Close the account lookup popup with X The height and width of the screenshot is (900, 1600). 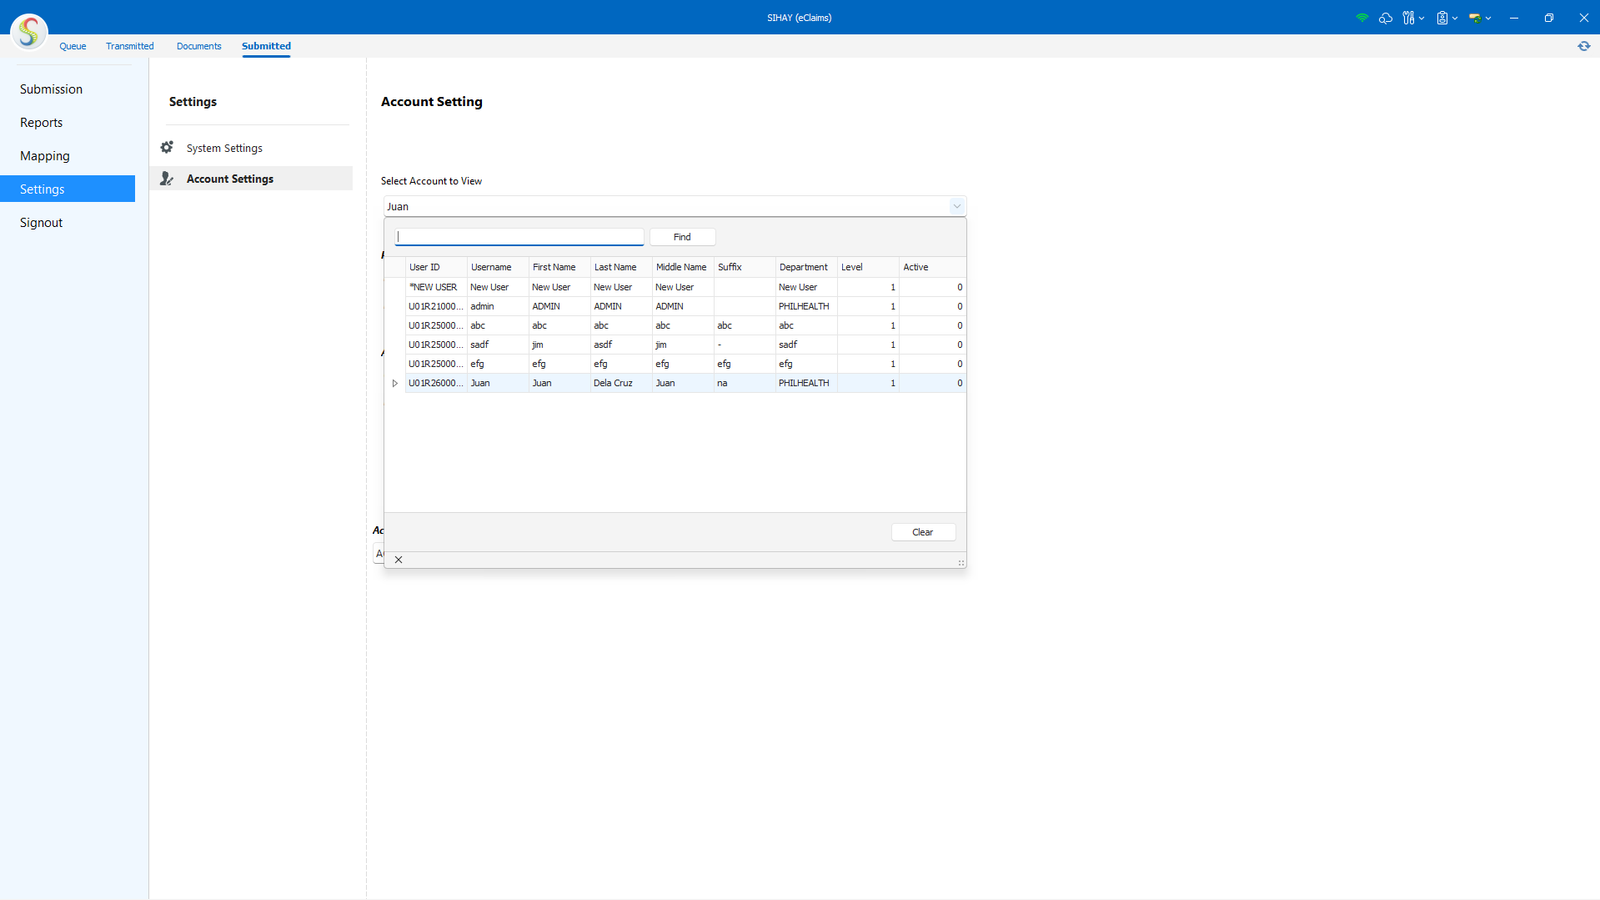pyautogui.click(x=398, y=560)
